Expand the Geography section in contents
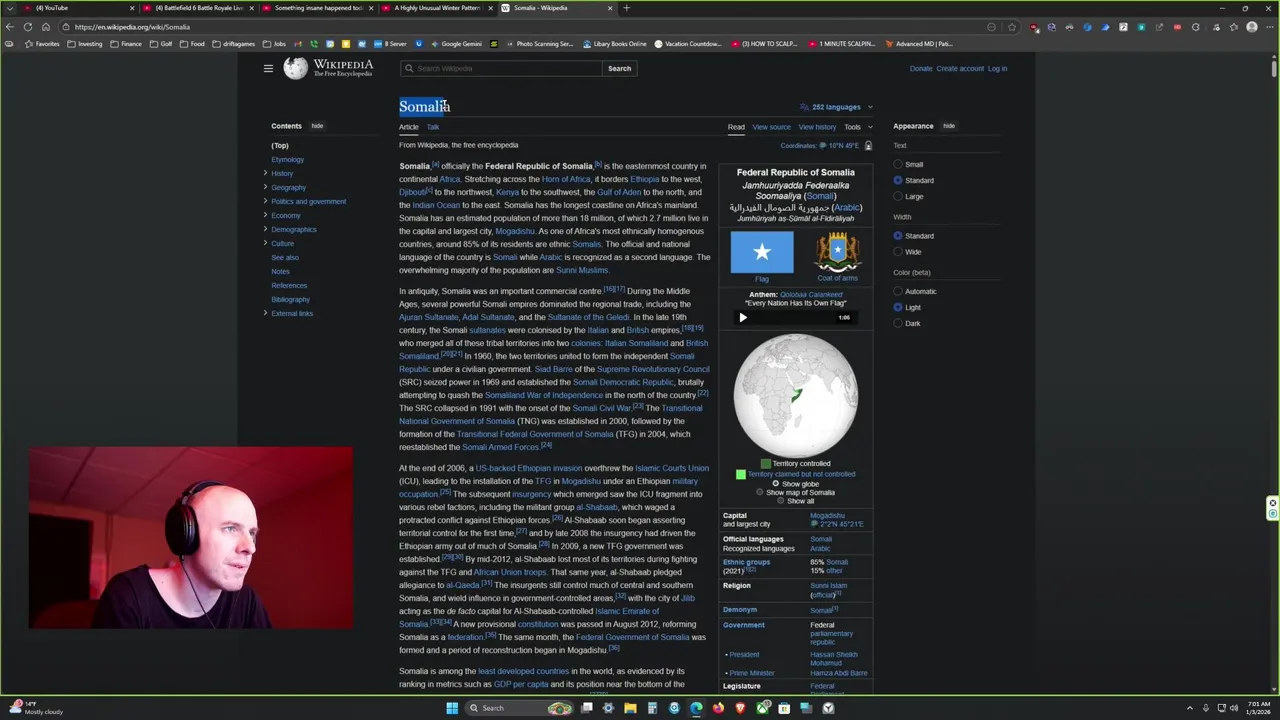The width and height of the screenshot is (1280, 720). click(x=265, y=187)
